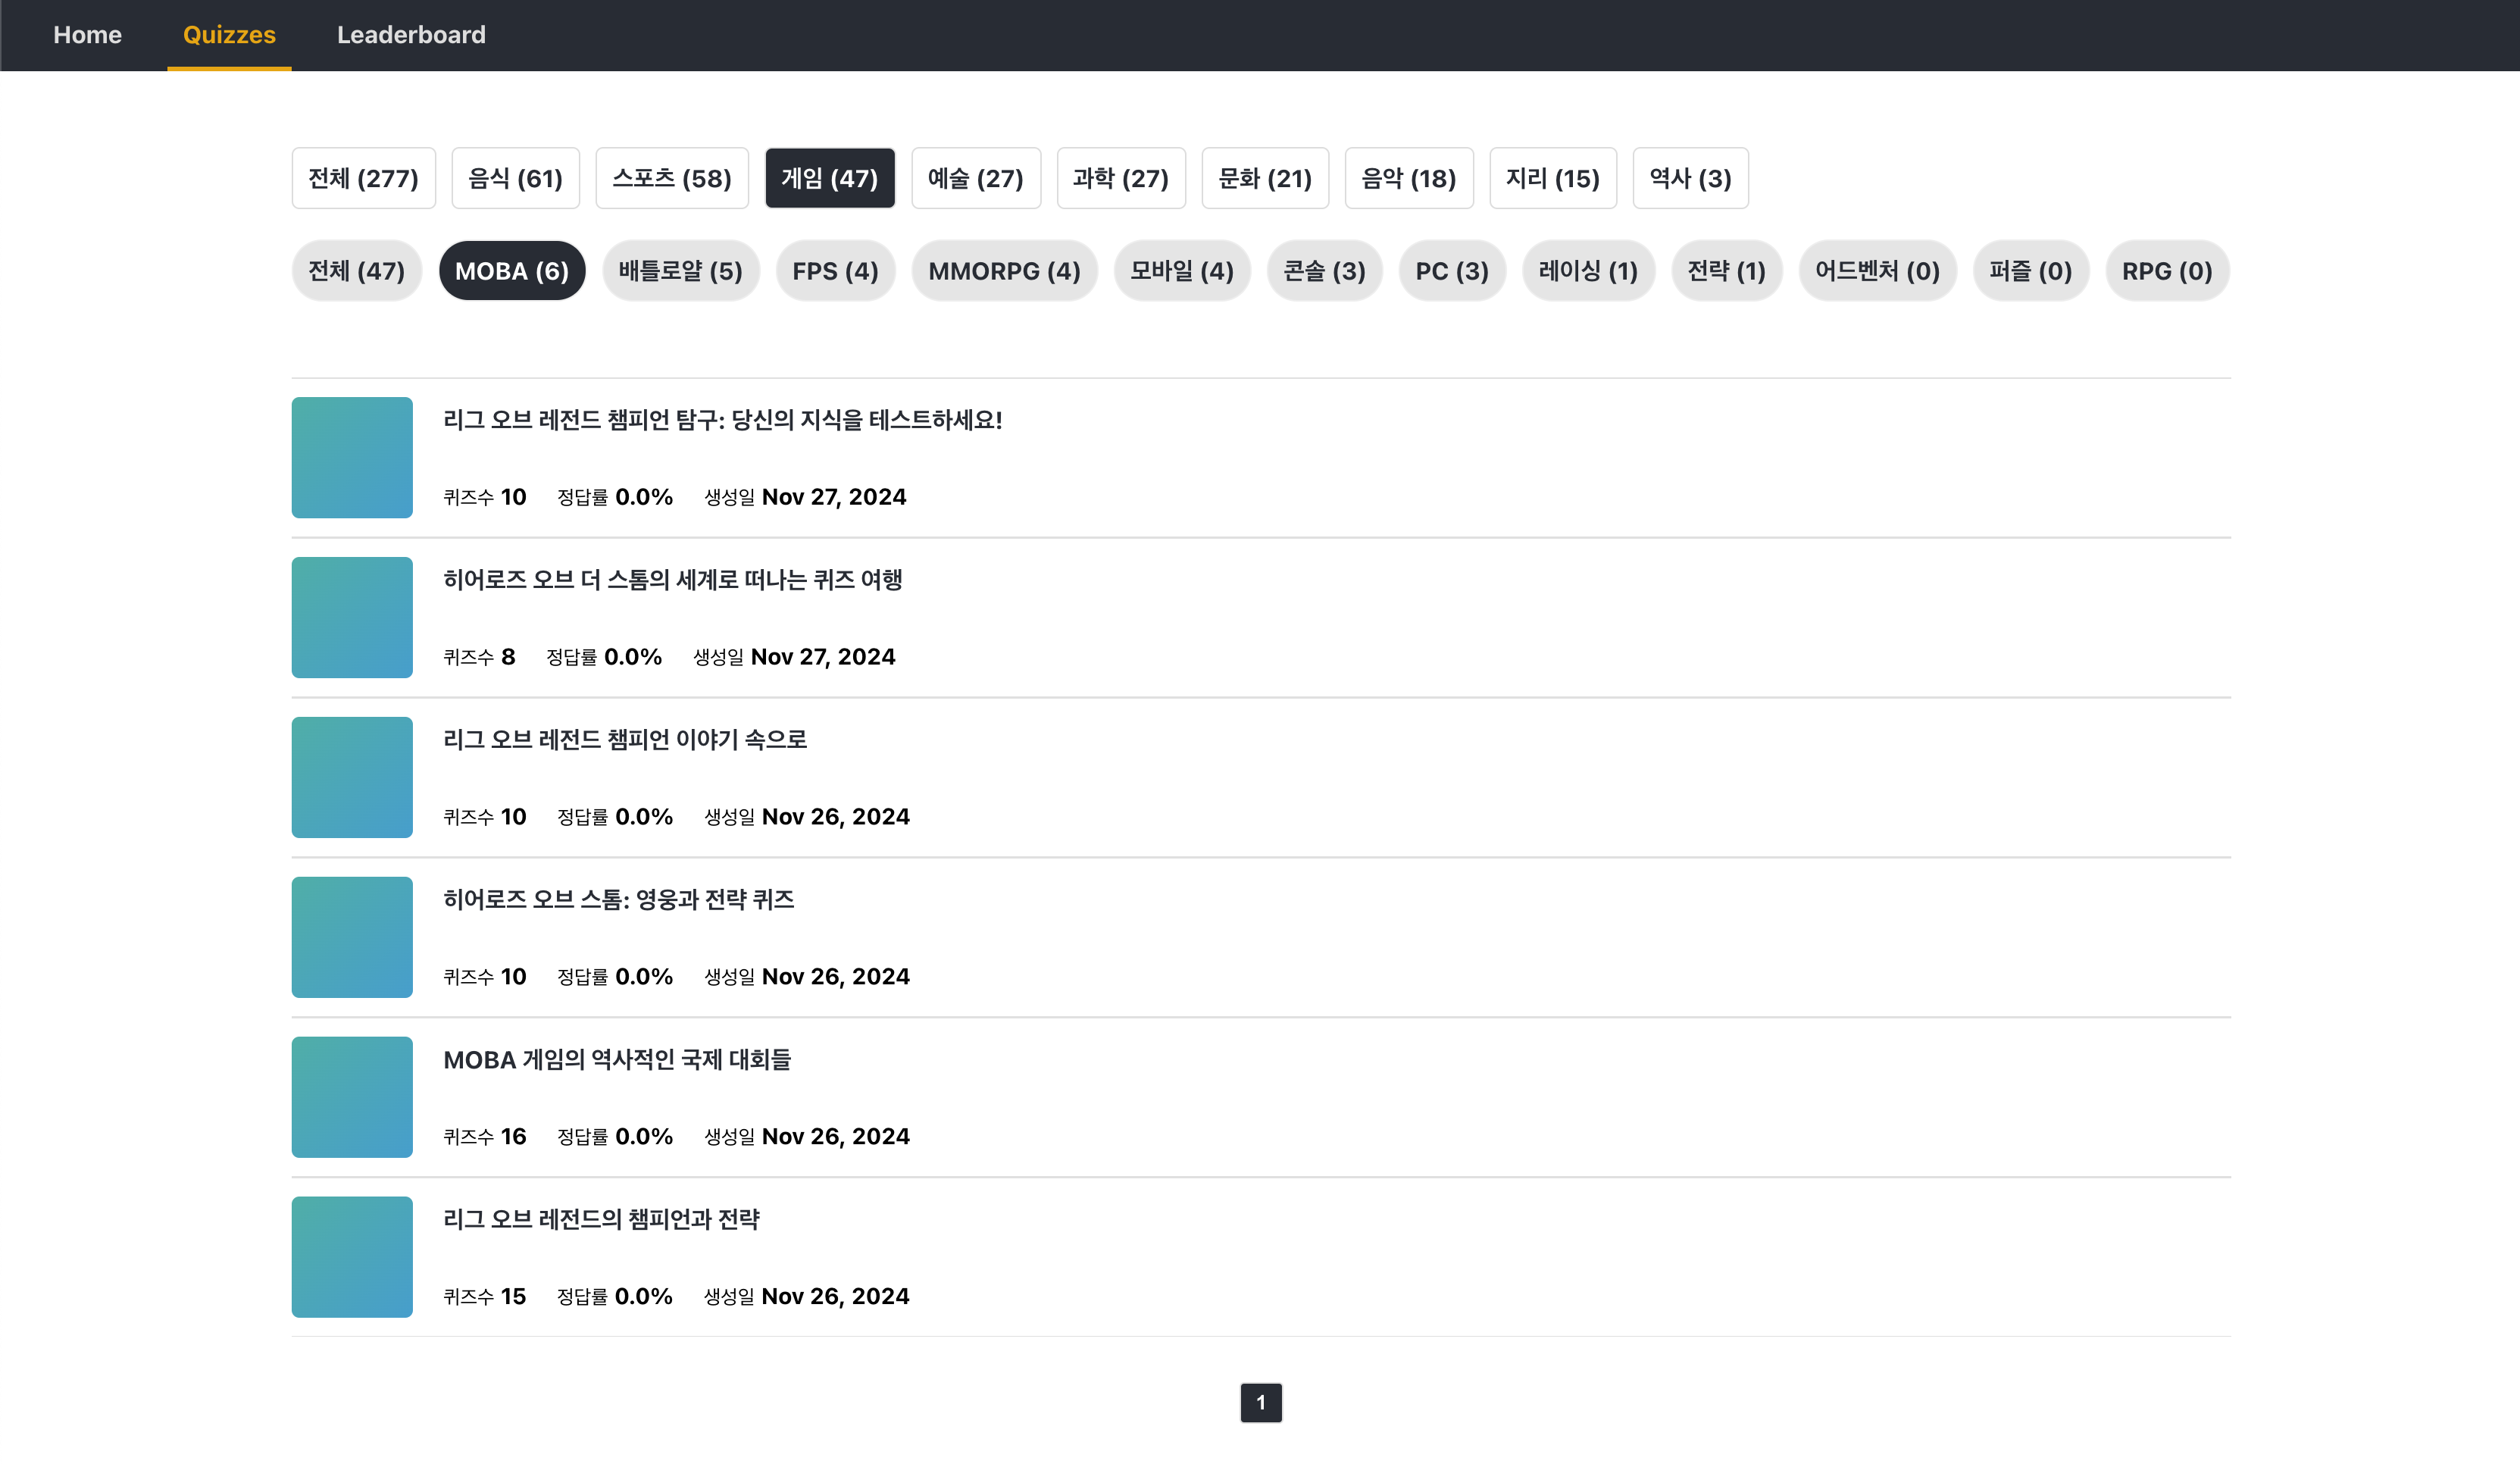This screenshot has width=2520, height=1464.
Task: Open quiz 리그 오브 레전드의 챔피언과 전략
Action: click(x=601, y=1219)
